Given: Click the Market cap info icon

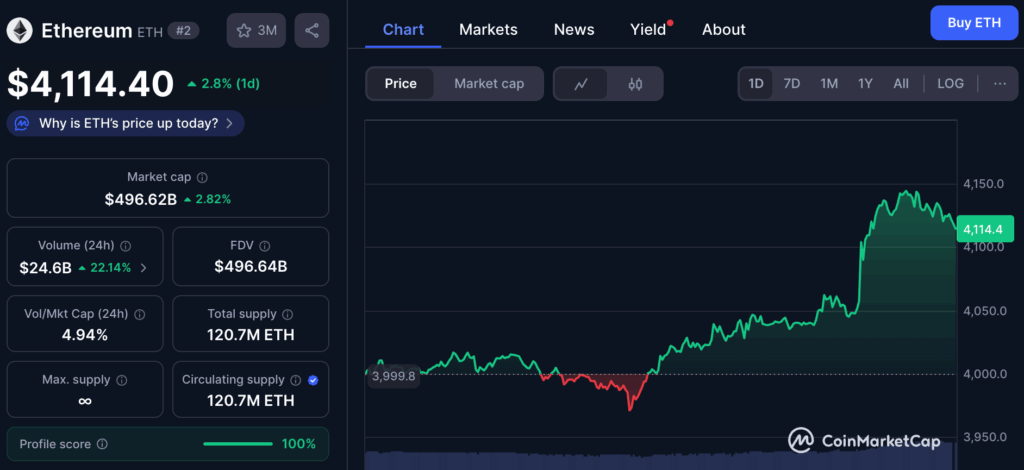Looking at the screenshot, I should pyautogui.click(x=202, y=177).
